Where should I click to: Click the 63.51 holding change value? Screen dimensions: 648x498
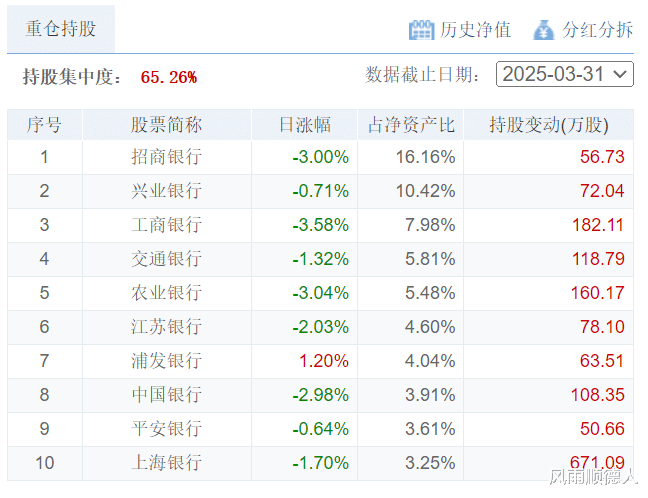(x=602, y=361)
